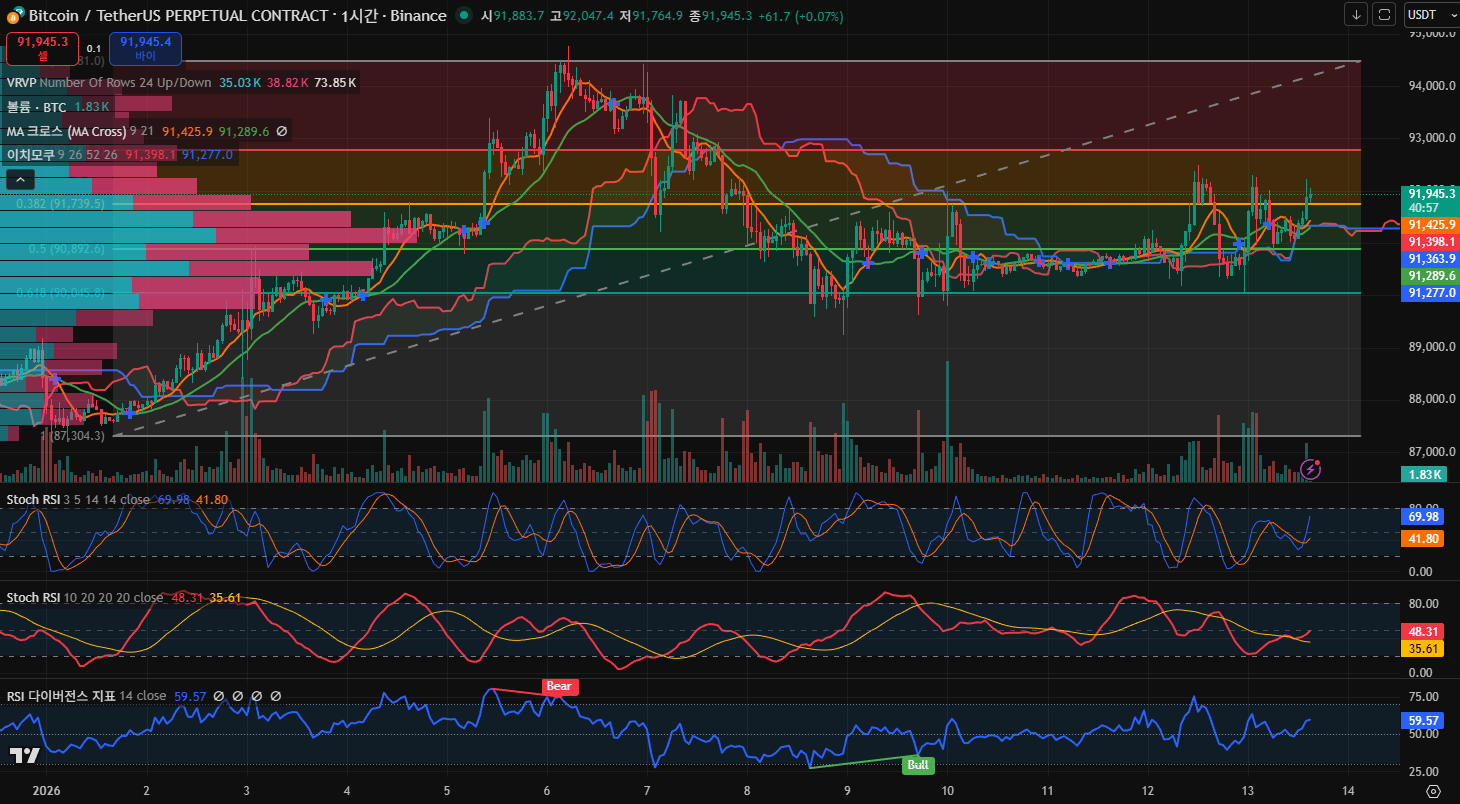Click the blue buy price button 91,945.4
1460x804 pixels.
coord(145,48)
